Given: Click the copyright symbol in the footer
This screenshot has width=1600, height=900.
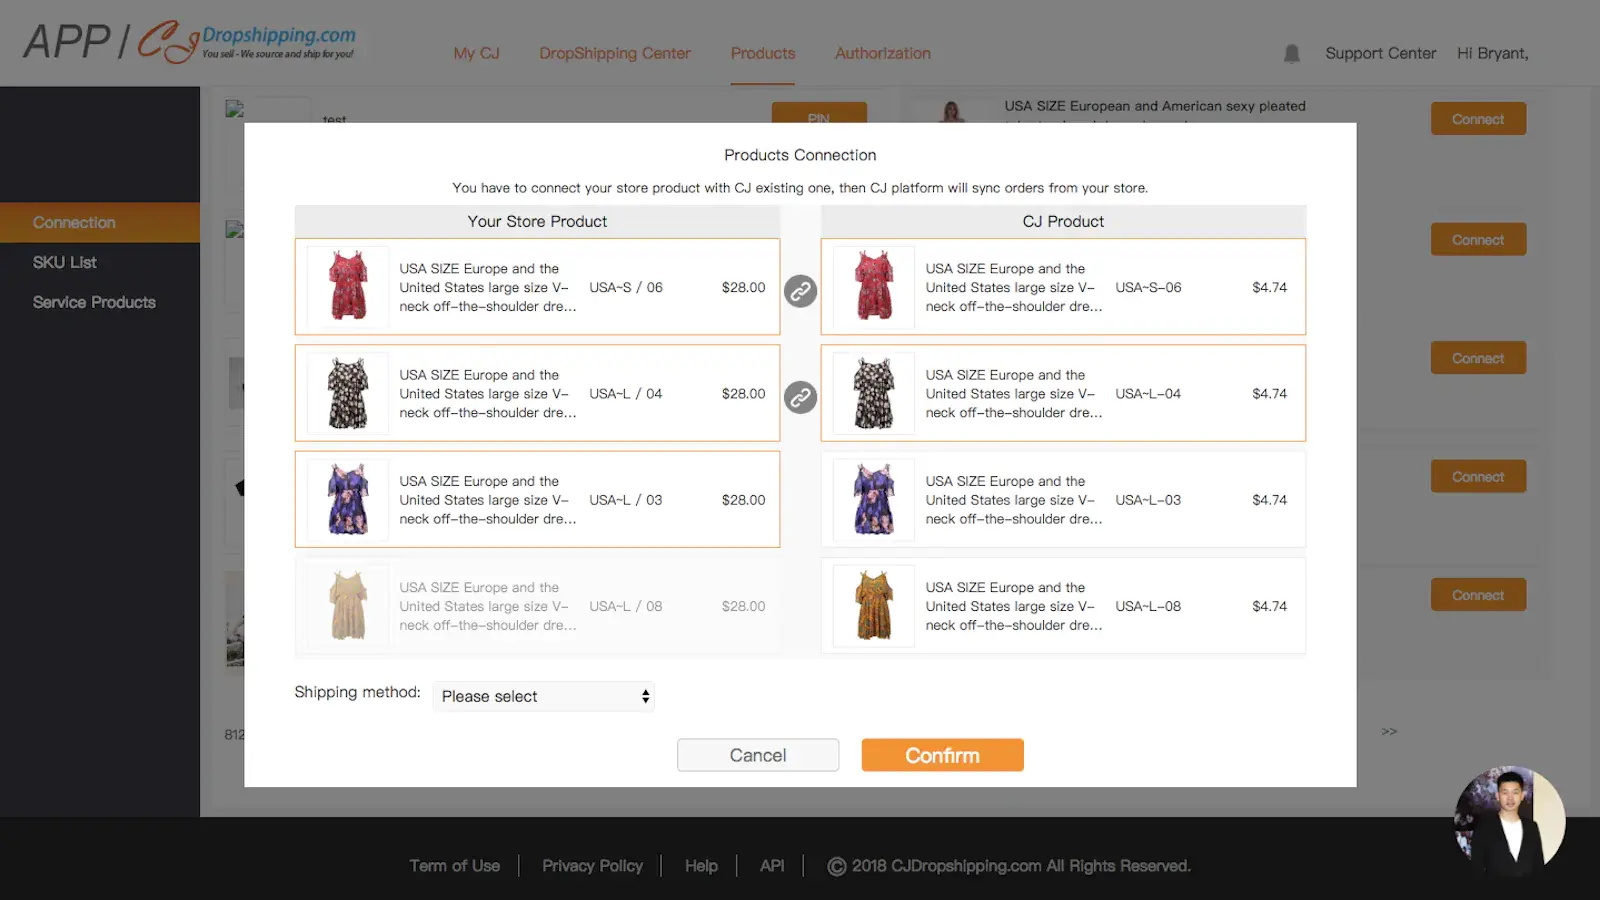Looking at the screenshot, I should [835, 866].
